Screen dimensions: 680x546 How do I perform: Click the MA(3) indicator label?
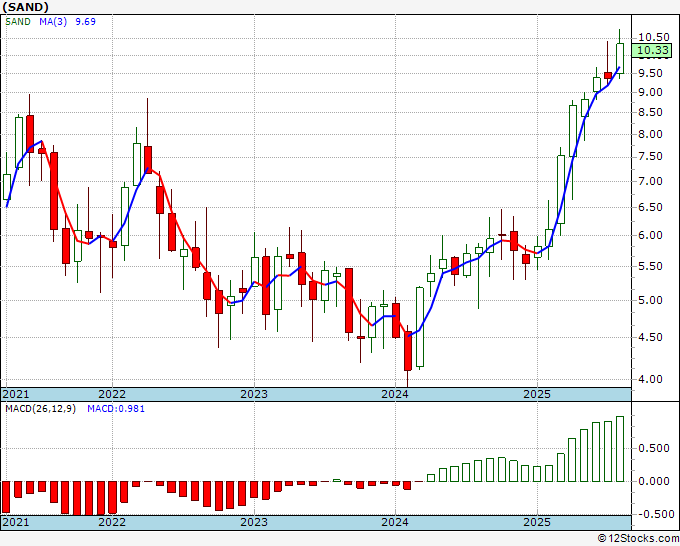click(x=53, y=22)
